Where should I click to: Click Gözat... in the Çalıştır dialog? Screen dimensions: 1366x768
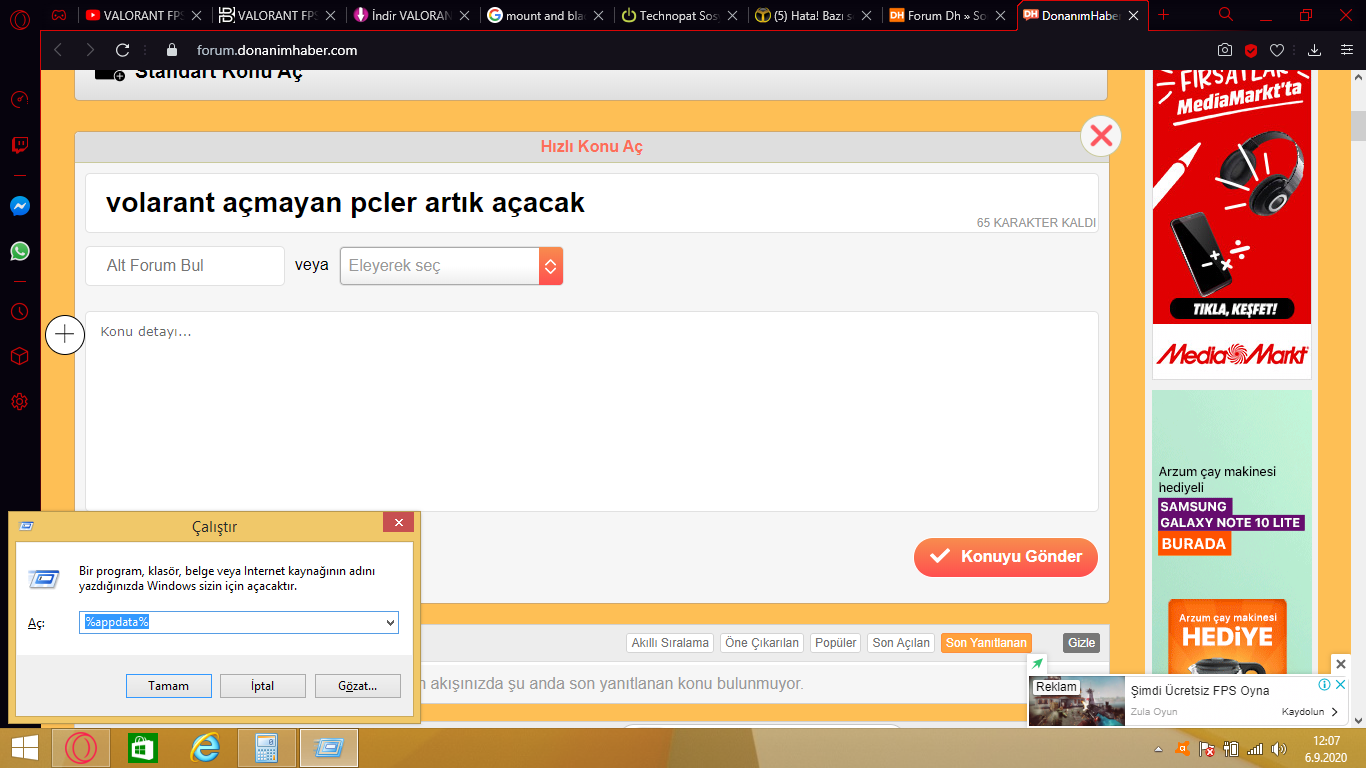click(357, 686)
